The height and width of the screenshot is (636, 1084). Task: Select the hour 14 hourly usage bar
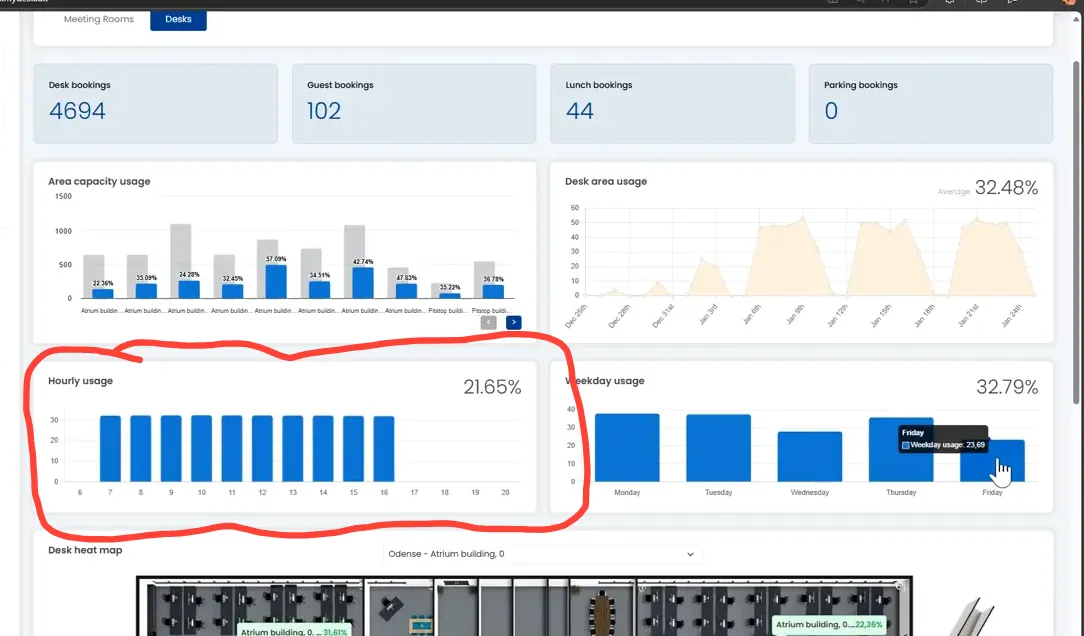click(x=324, y=448)
